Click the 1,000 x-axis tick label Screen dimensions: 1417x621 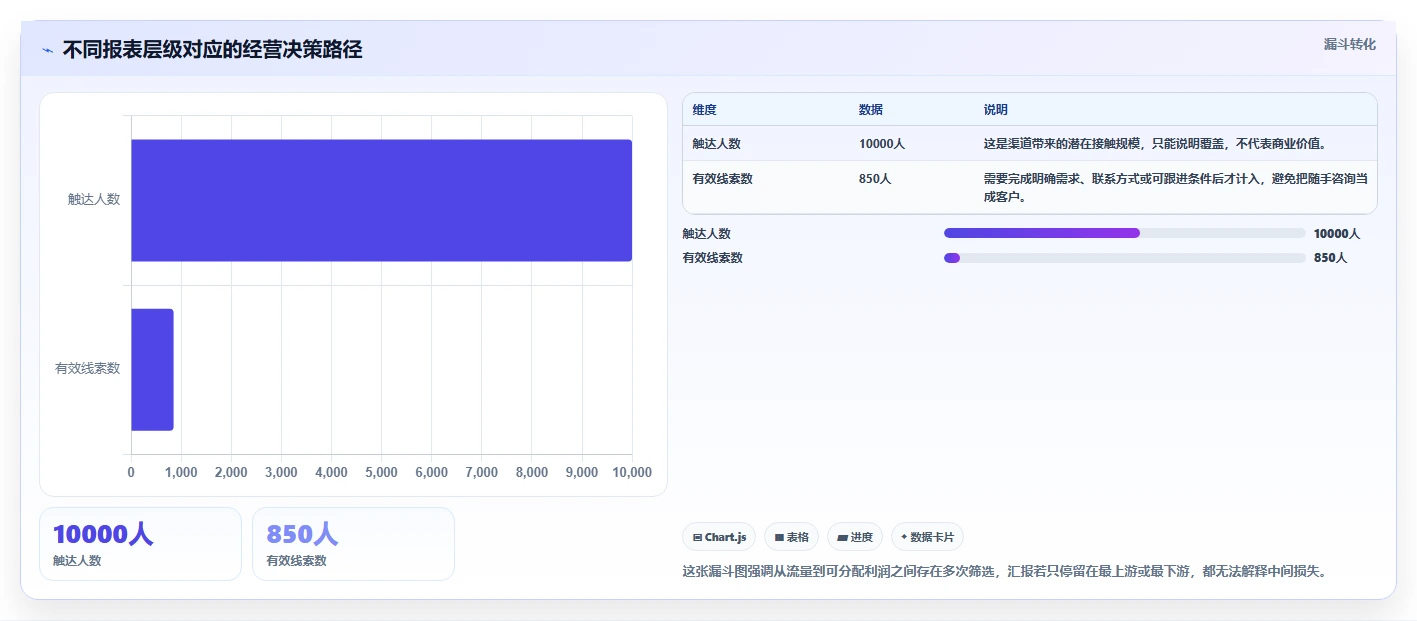[181, 472]
